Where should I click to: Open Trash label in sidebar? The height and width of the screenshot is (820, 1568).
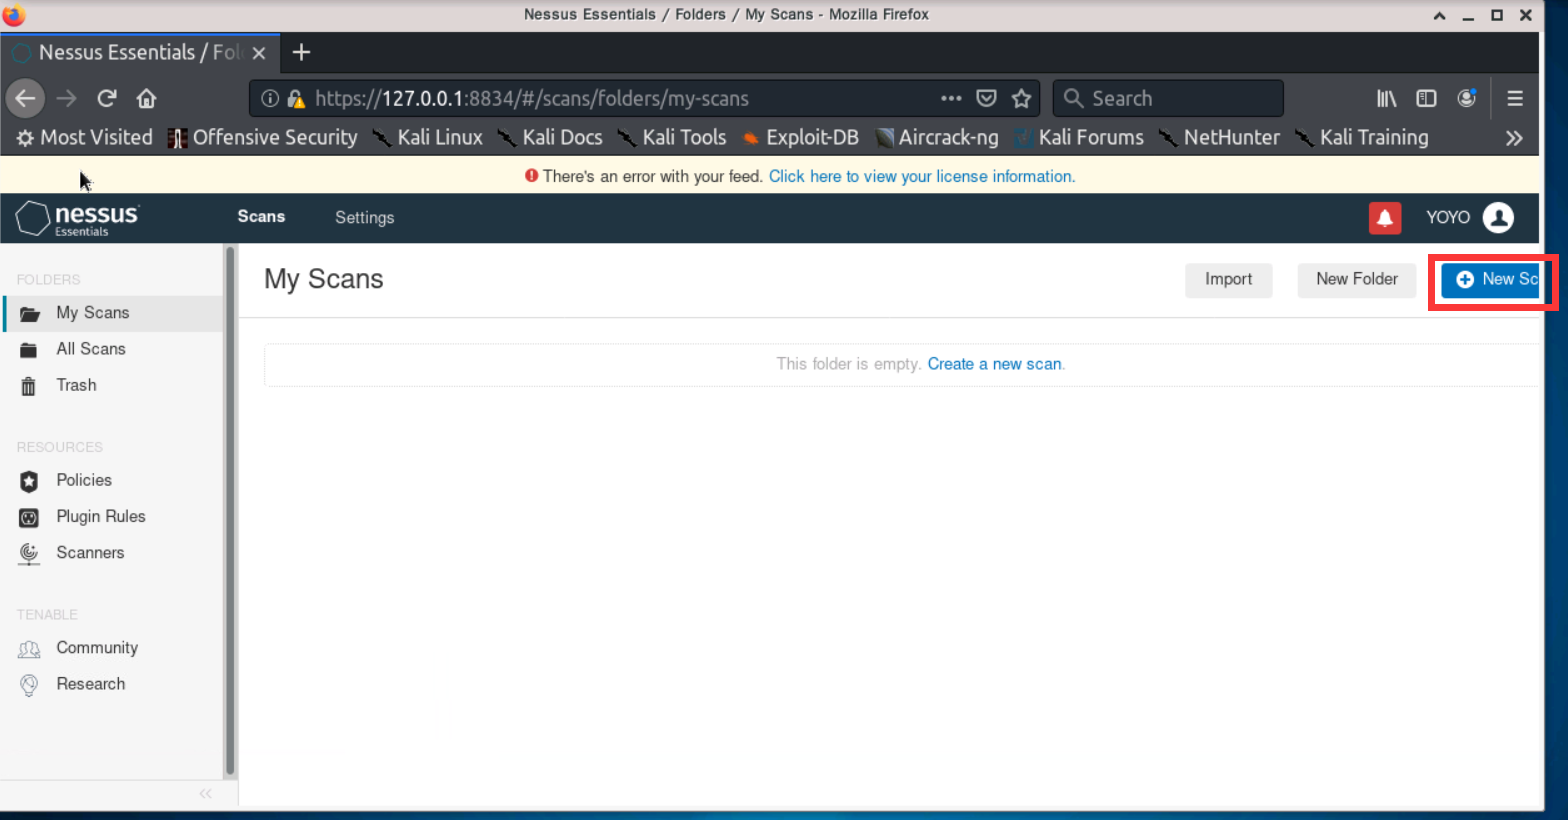tap(76, 385)
